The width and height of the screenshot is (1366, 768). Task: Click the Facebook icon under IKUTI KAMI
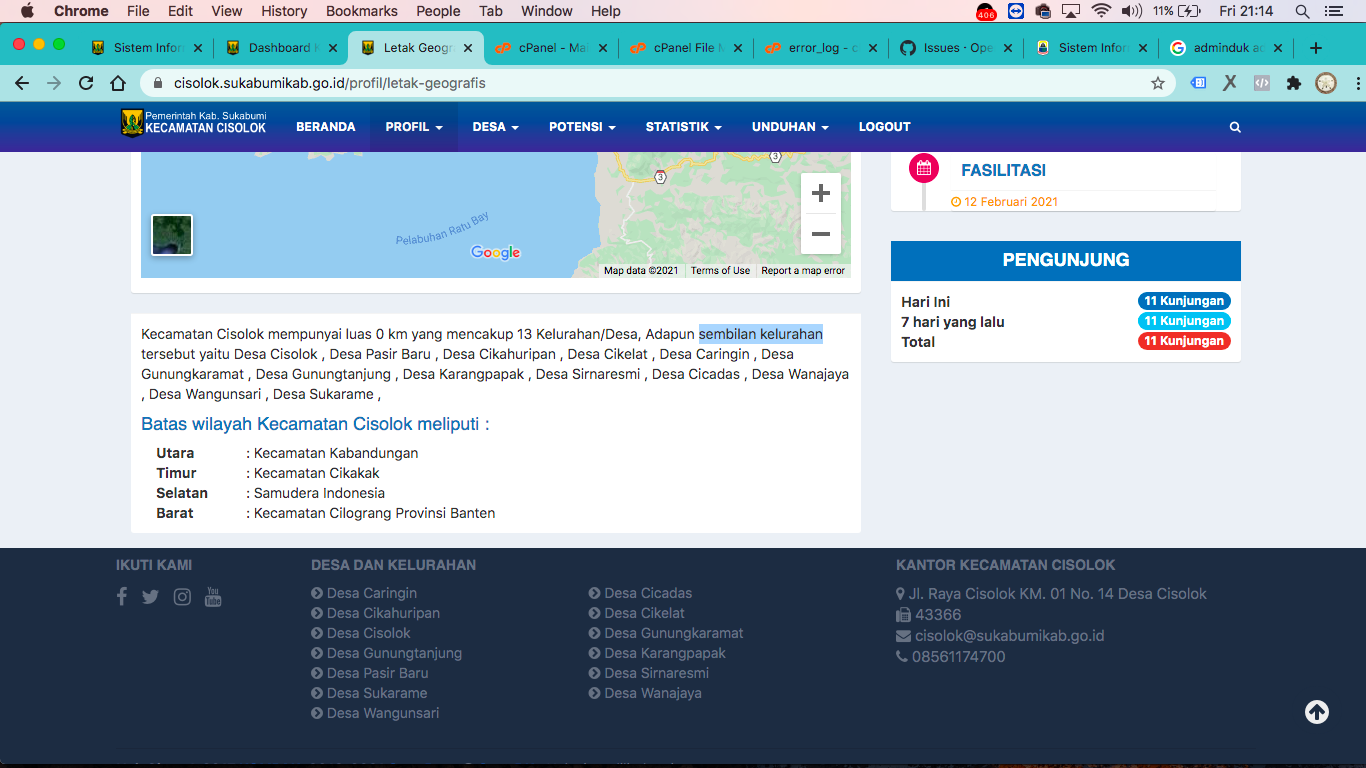(121, 596)
